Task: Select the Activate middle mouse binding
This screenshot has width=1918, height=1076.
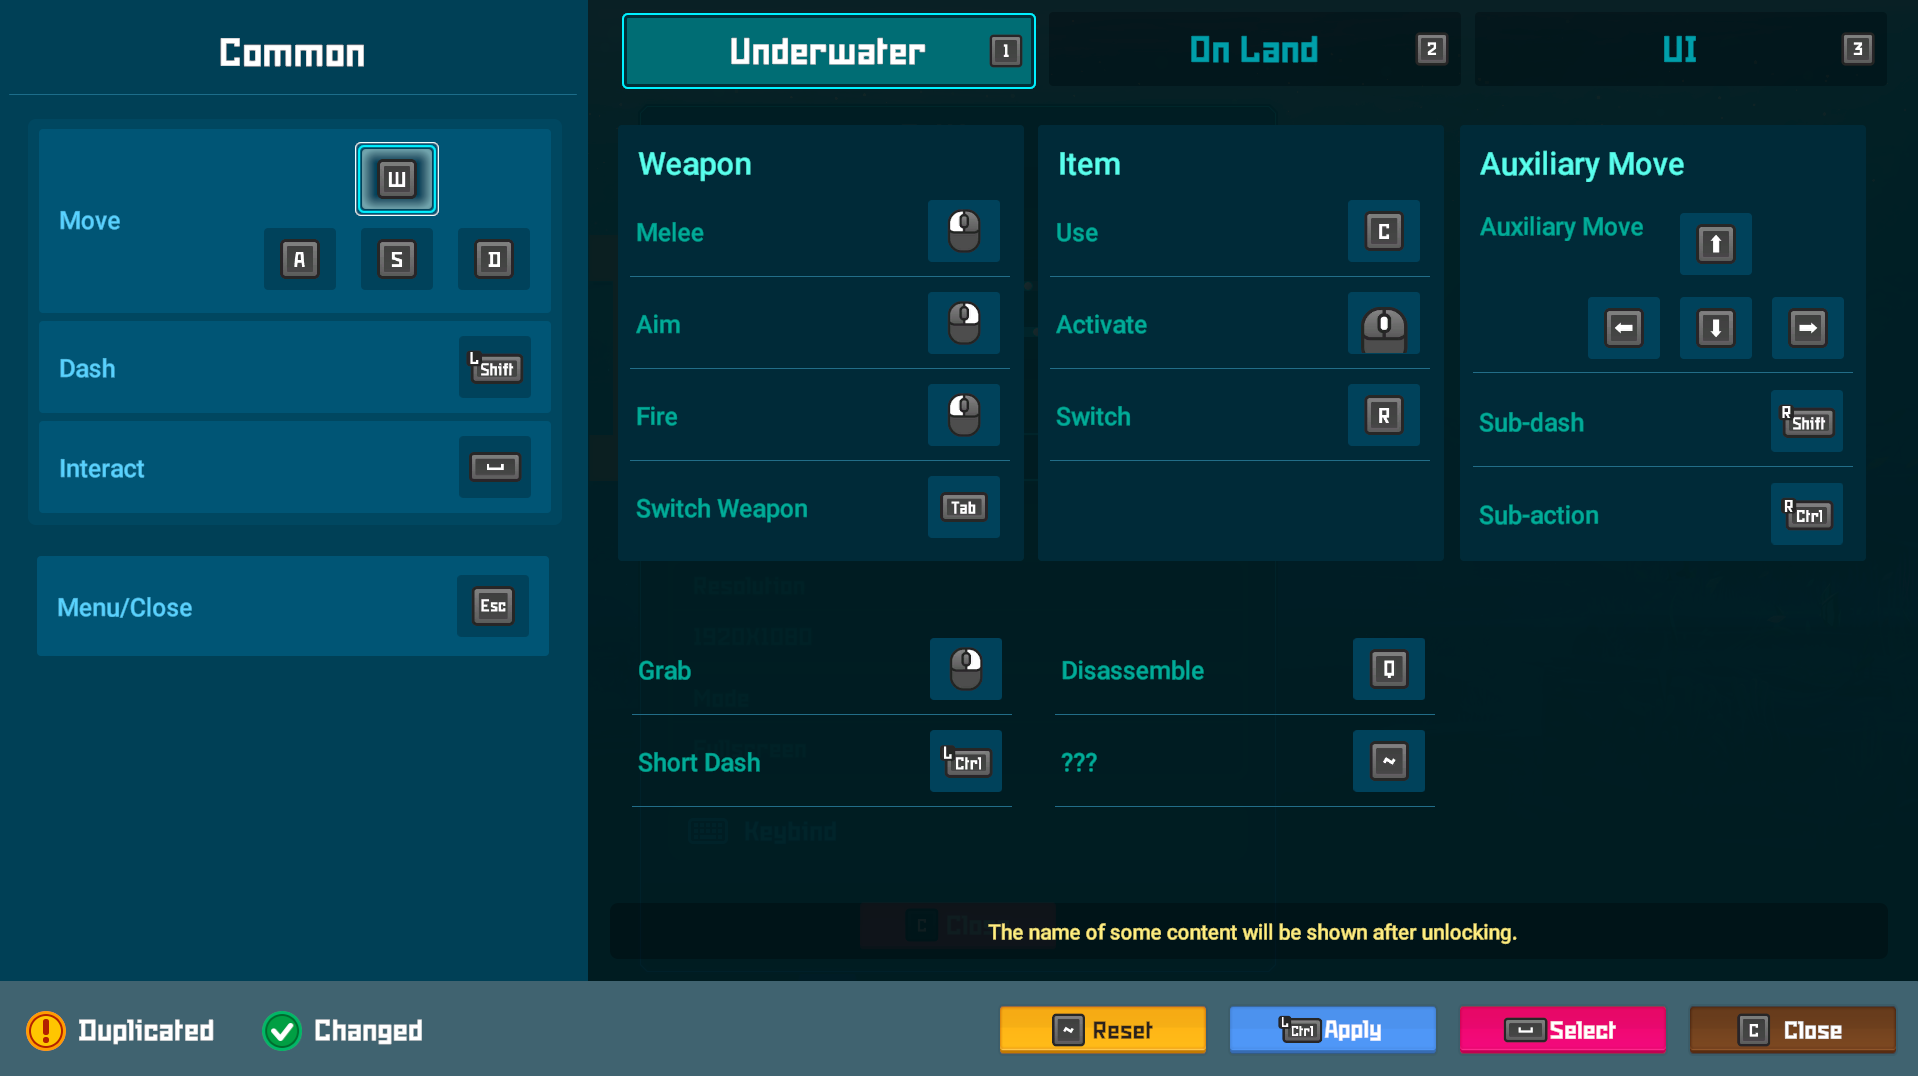Action: coord(1383,325)
